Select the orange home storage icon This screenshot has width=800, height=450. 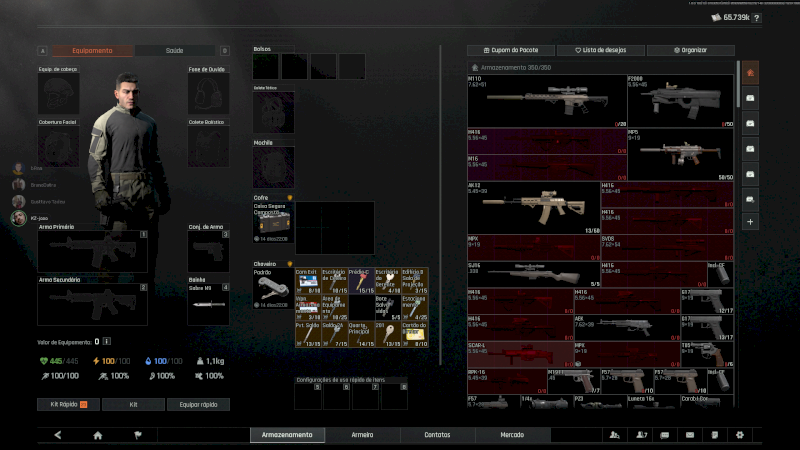point(751,72)
